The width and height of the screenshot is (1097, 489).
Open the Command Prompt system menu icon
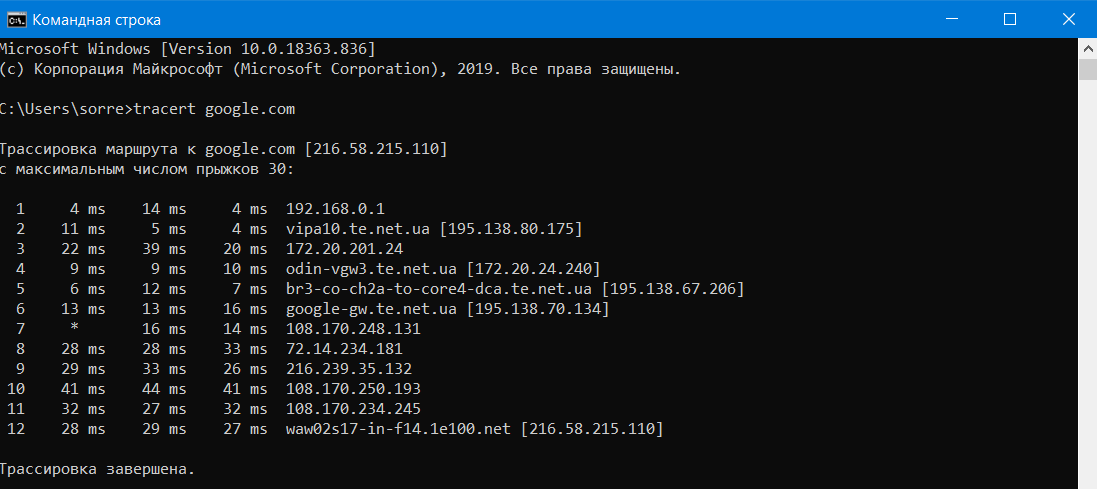click(14, 20)
